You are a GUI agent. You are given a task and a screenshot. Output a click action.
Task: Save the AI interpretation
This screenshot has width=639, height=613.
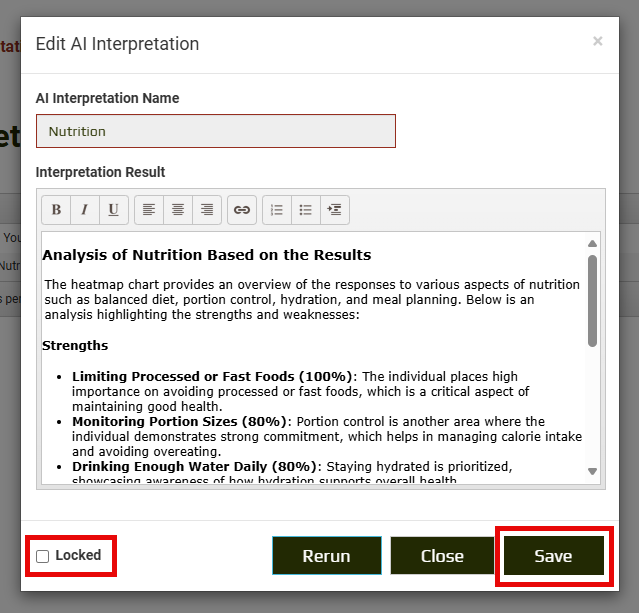point(553,556)
